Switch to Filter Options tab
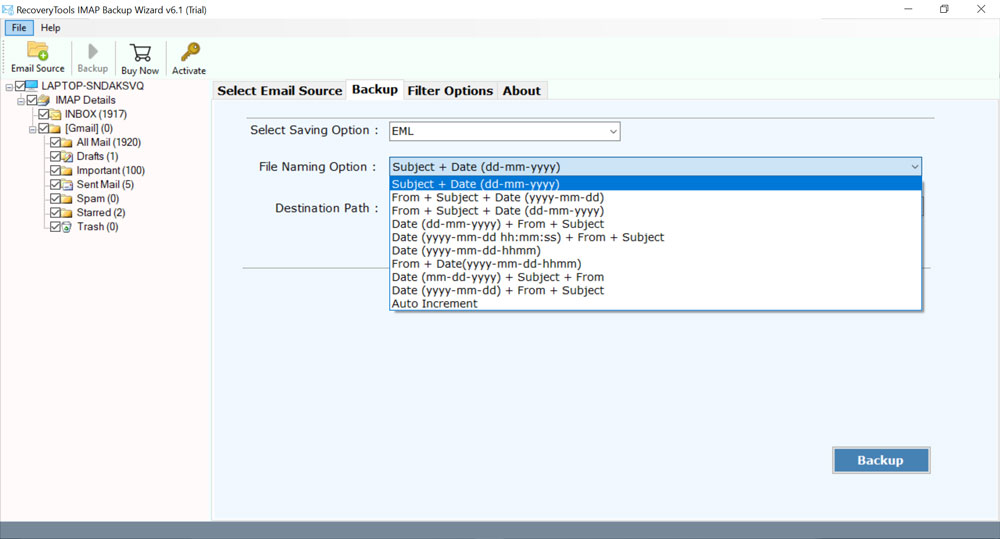This screenshot has height=539, width=1000. click(450, 91)
